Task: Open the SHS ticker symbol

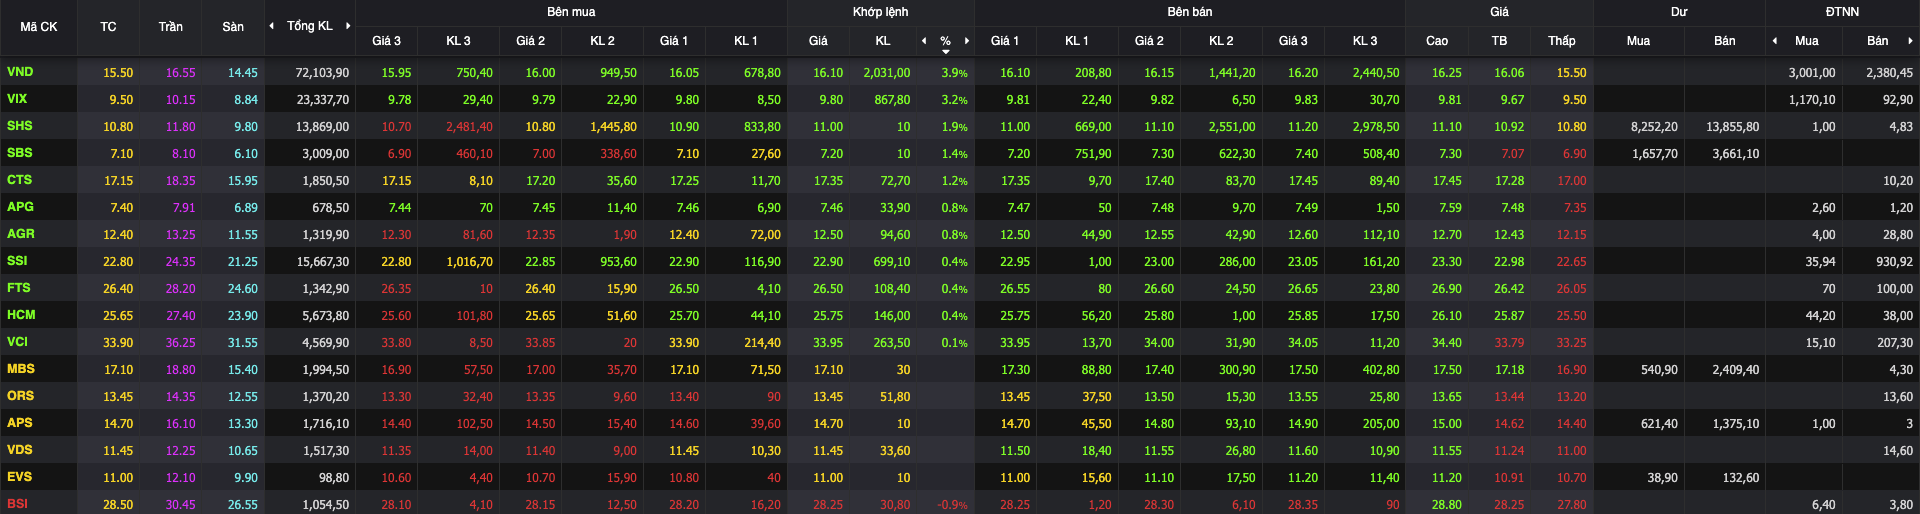Action: point(19,126)
